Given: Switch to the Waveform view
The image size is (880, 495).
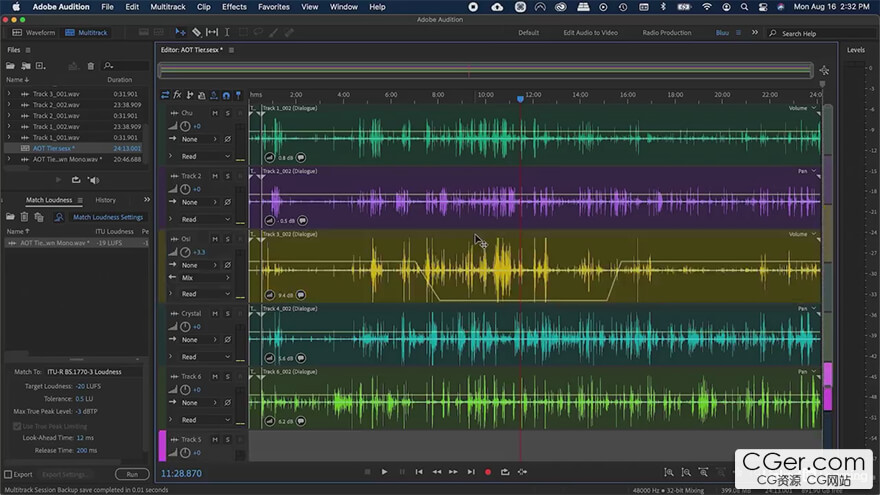Looking at the screenshot, I should click(x=34, y=33).
